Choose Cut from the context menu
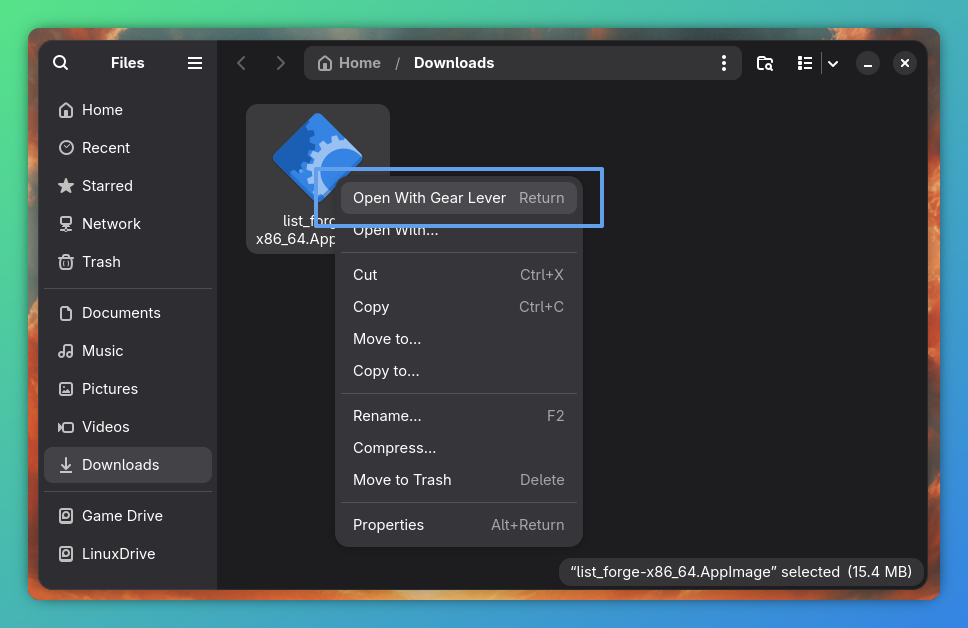 [x=459, y=275]
